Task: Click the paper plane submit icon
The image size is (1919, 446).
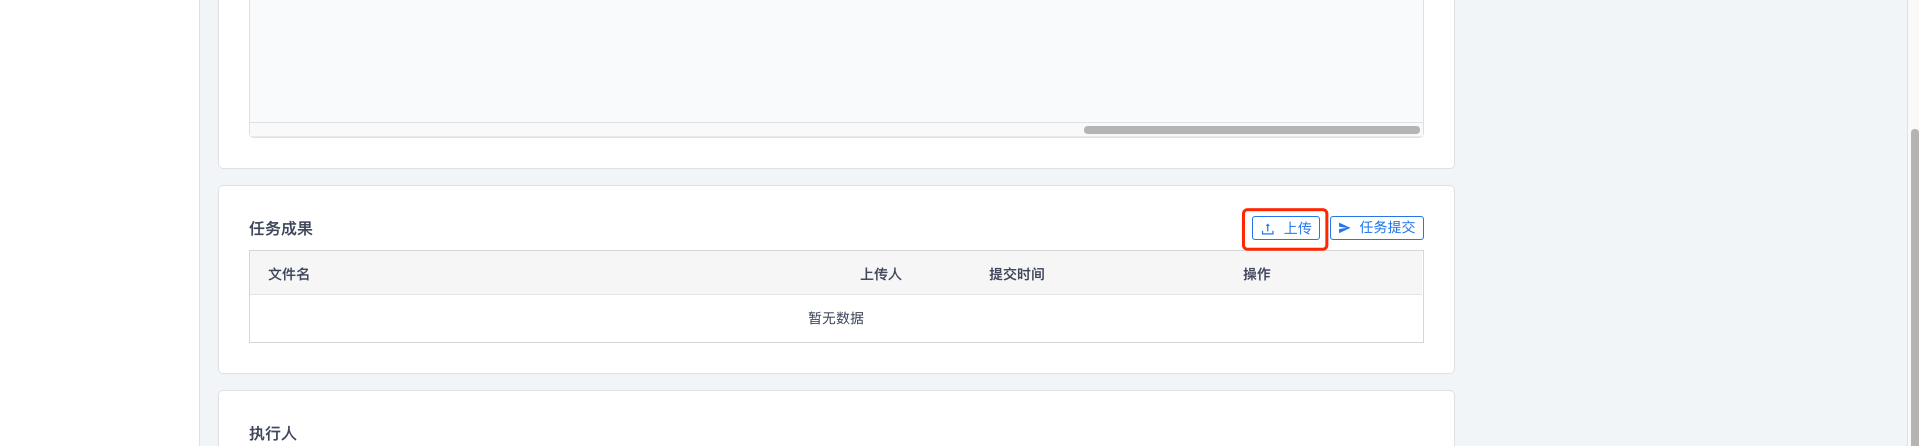Action: [x=1344, y=228]
